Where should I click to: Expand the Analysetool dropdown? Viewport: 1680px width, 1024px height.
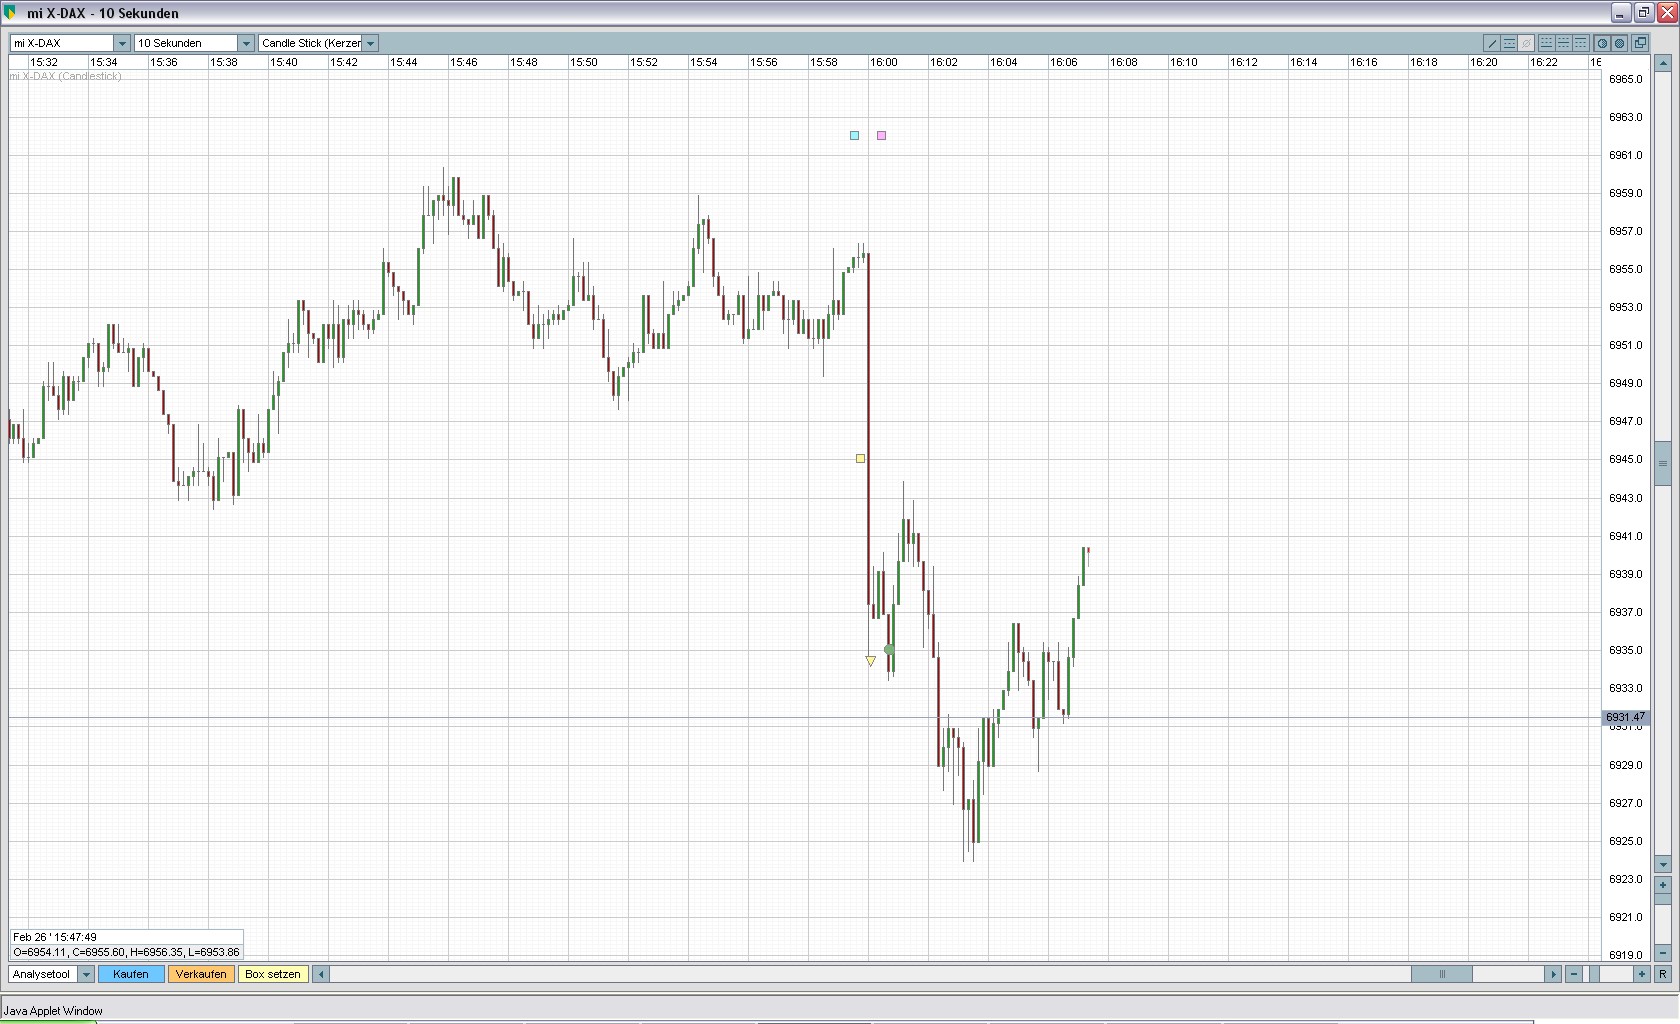tap(86, 974)
